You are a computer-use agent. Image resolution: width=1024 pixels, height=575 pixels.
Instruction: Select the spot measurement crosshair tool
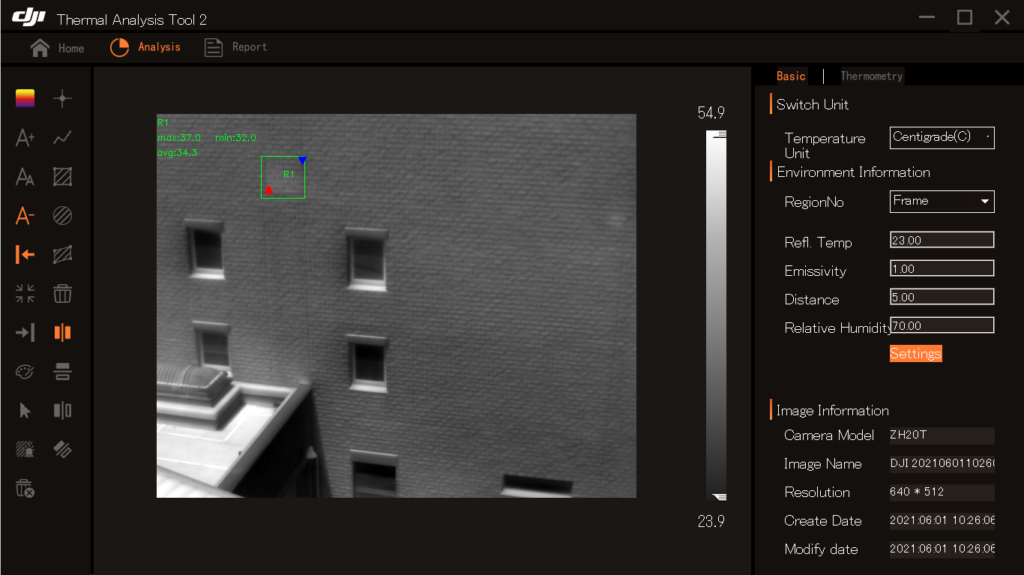pos(62,98)
